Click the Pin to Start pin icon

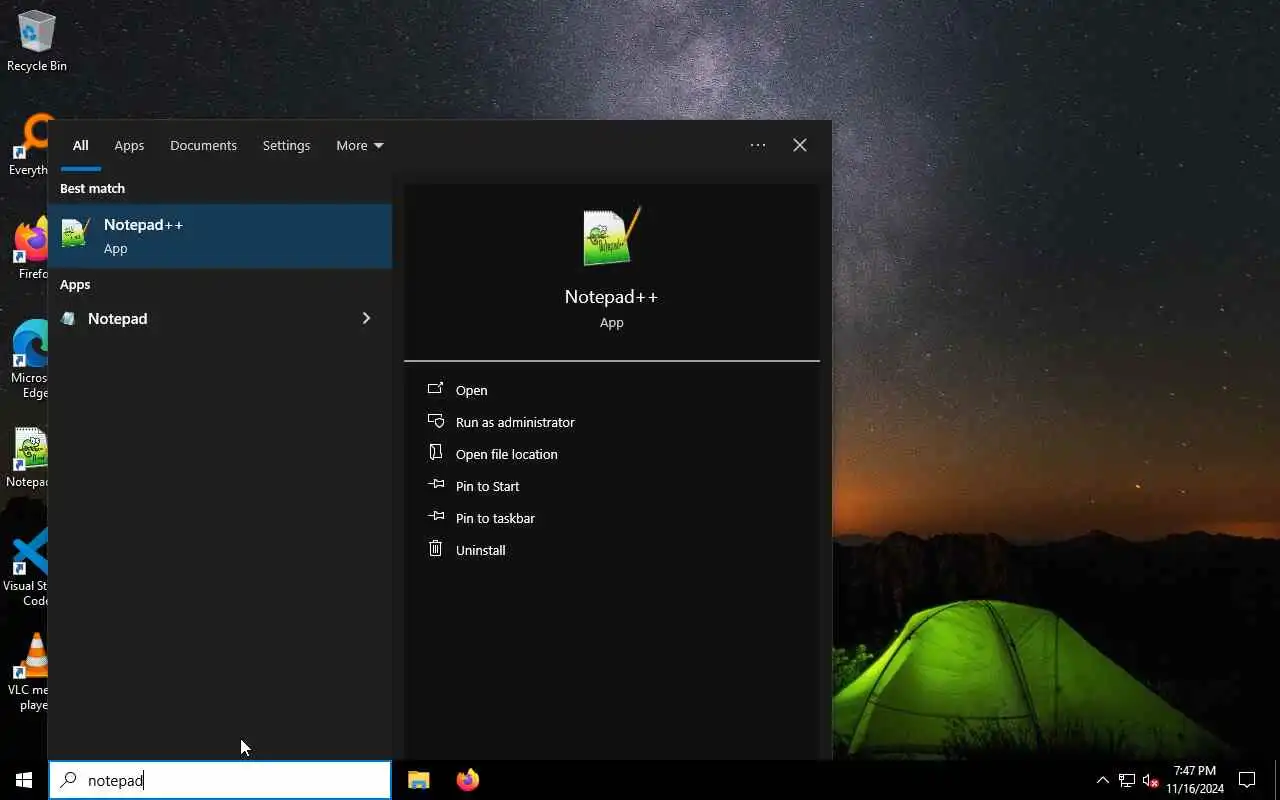[x=435, y=484]
